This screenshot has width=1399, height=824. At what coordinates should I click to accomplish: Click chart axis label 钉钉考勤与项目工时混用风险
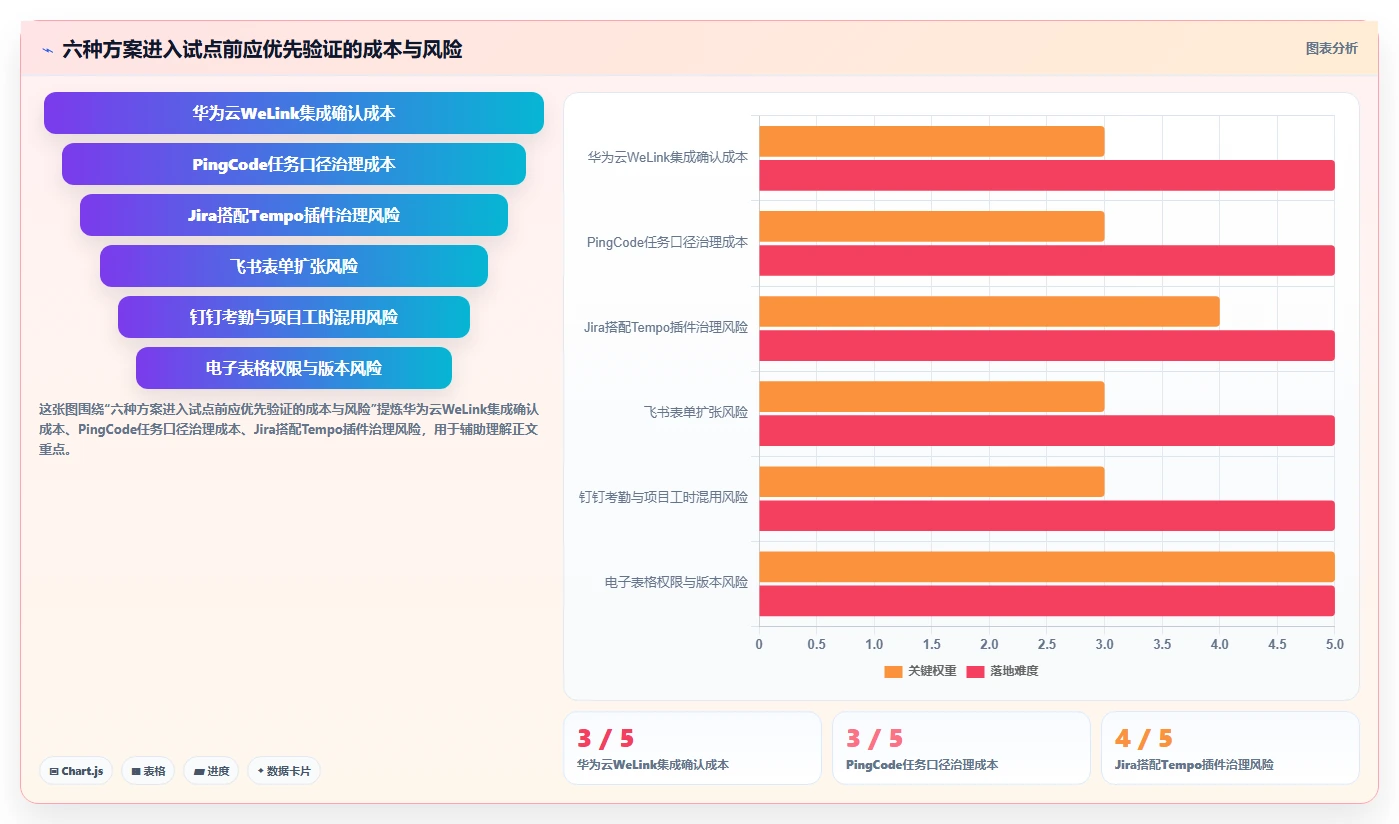663,497
